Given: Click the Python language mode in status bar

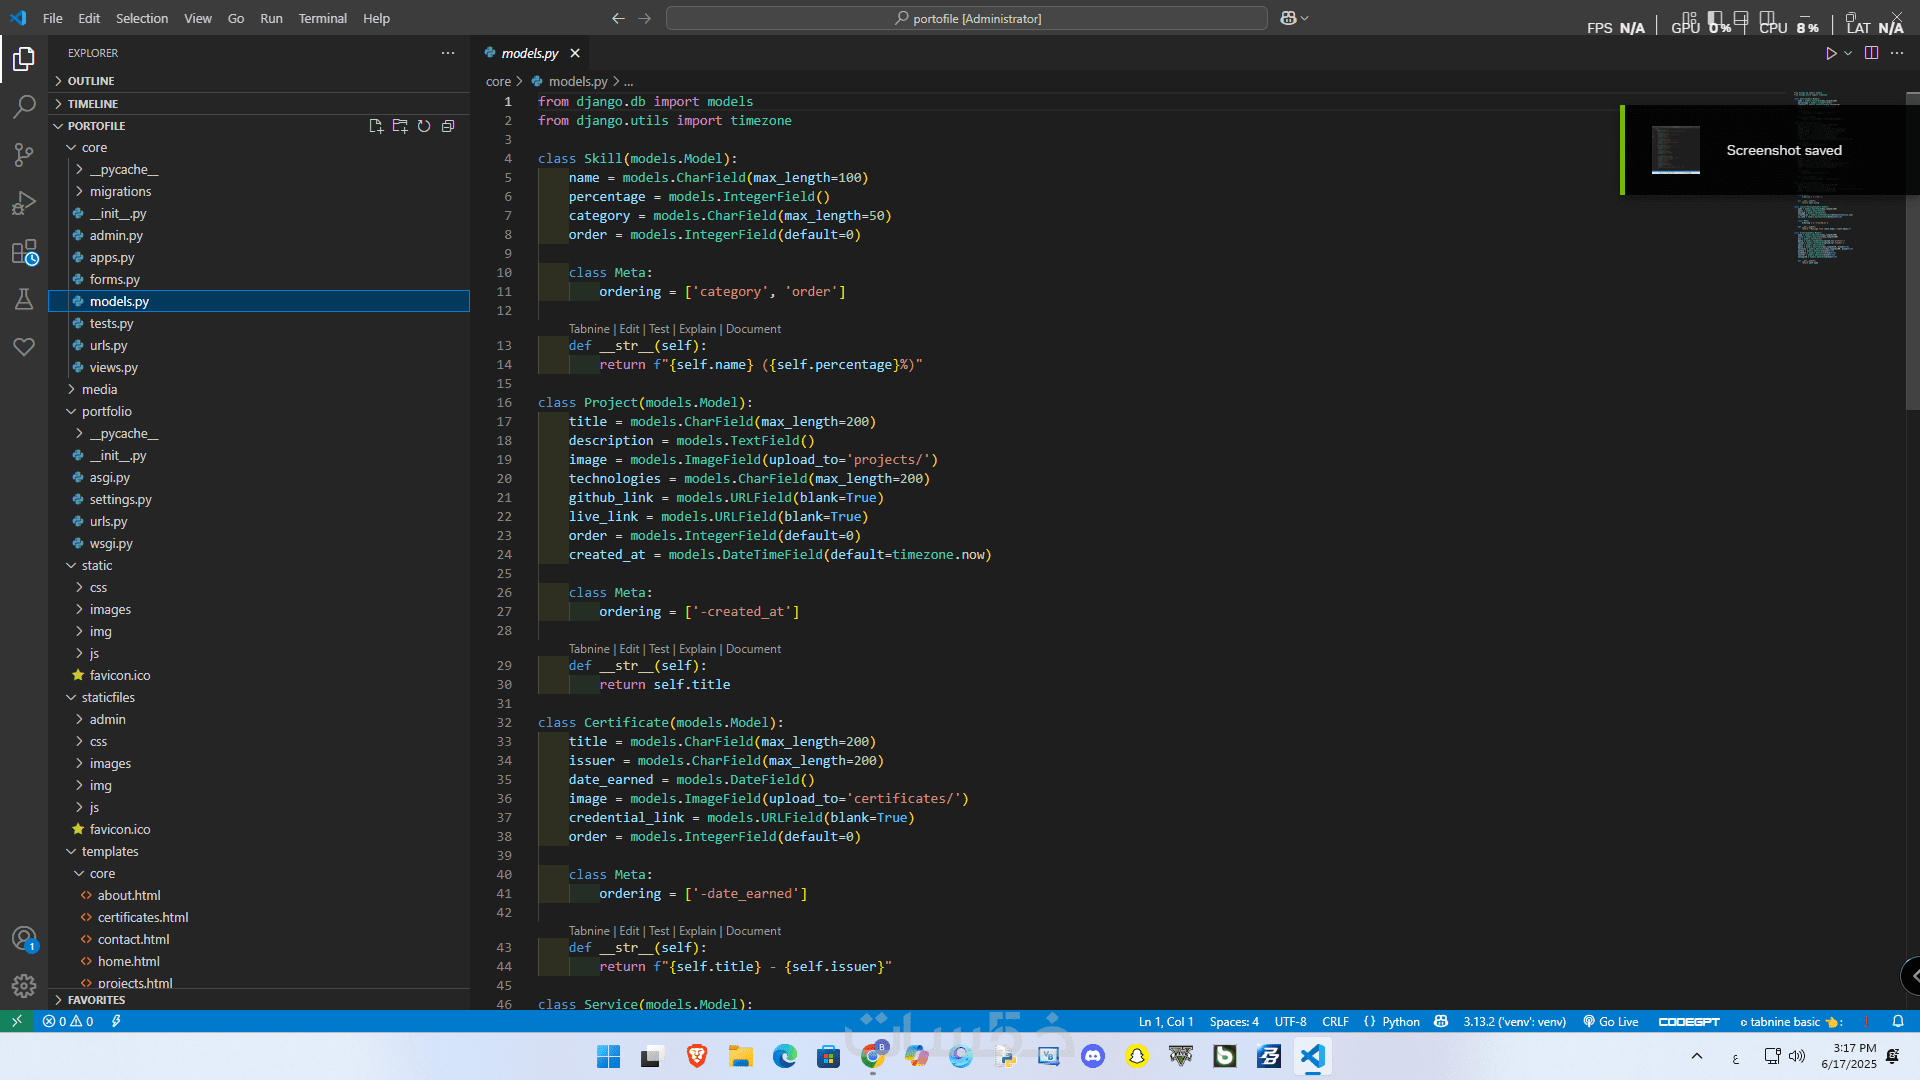Looking at the screenshot, I should (x=1400, y=1021).
